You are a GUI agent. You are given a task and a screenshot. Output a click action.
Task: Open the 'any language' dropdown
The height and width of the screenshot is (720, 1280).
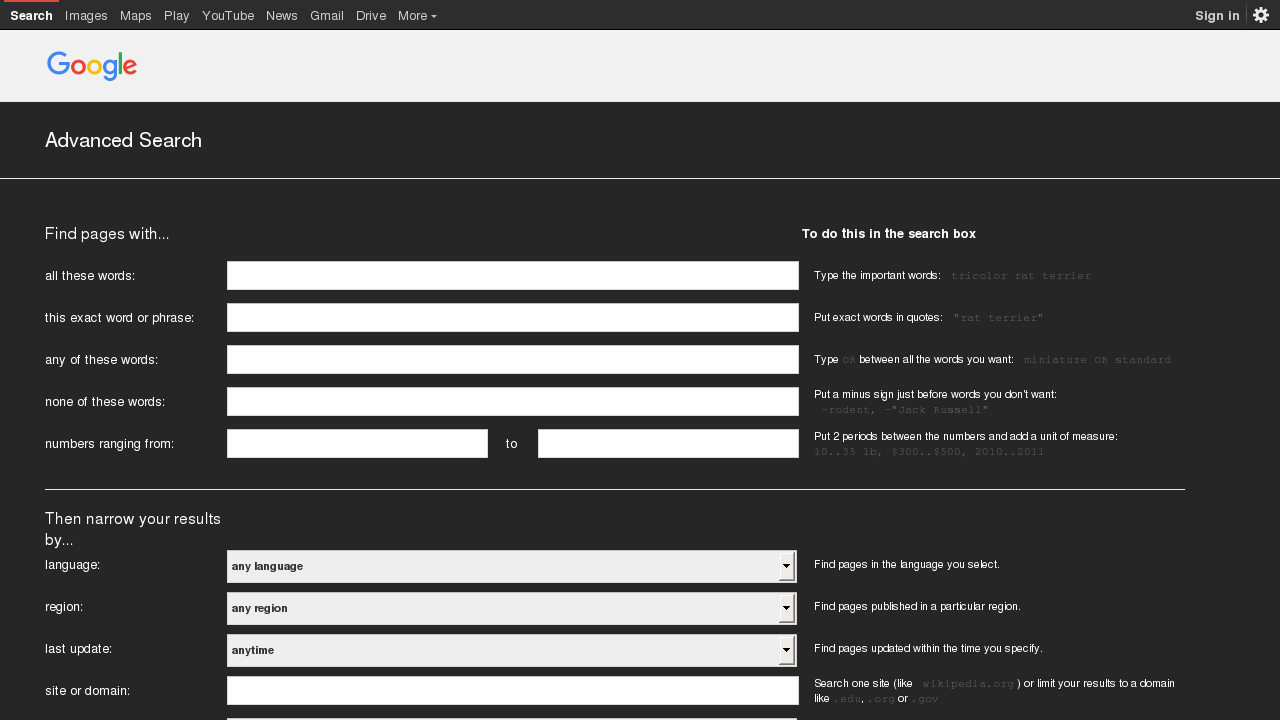(512, 566)
